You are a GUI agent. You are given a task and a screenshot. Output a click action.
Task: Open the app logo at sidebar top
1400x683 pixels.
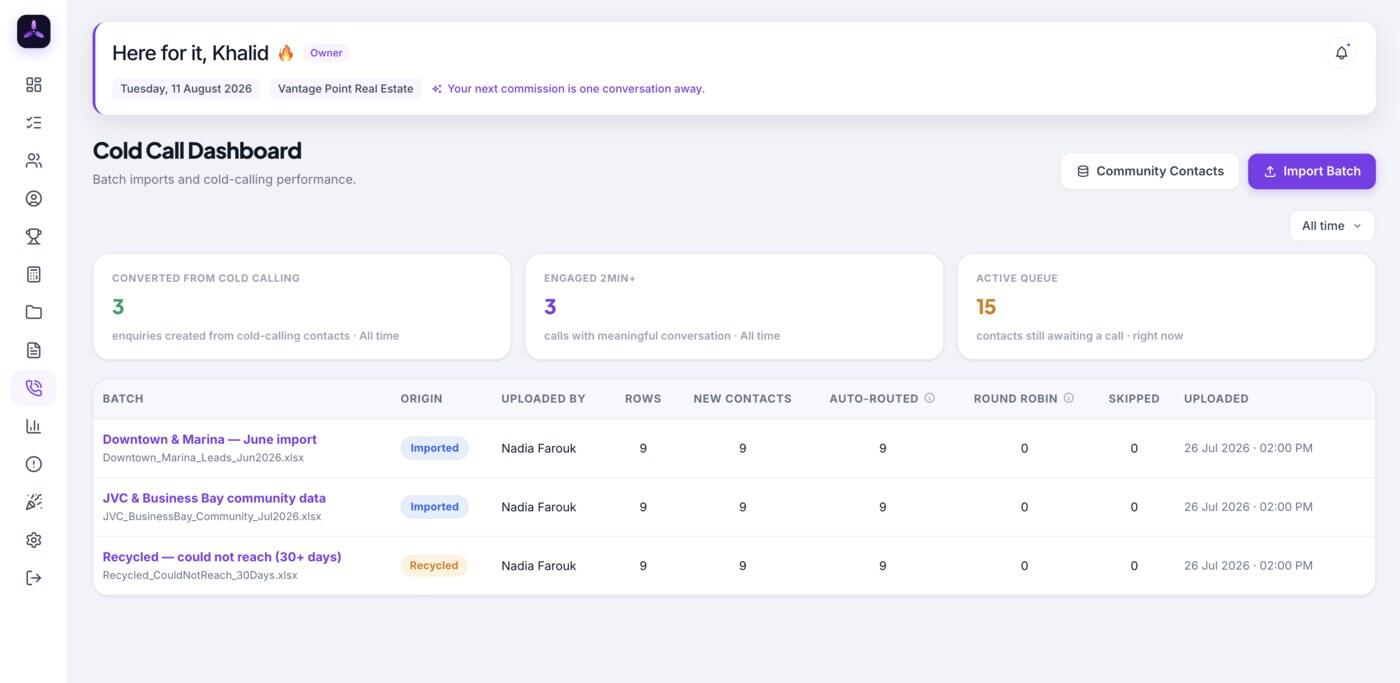pos(34,32)
